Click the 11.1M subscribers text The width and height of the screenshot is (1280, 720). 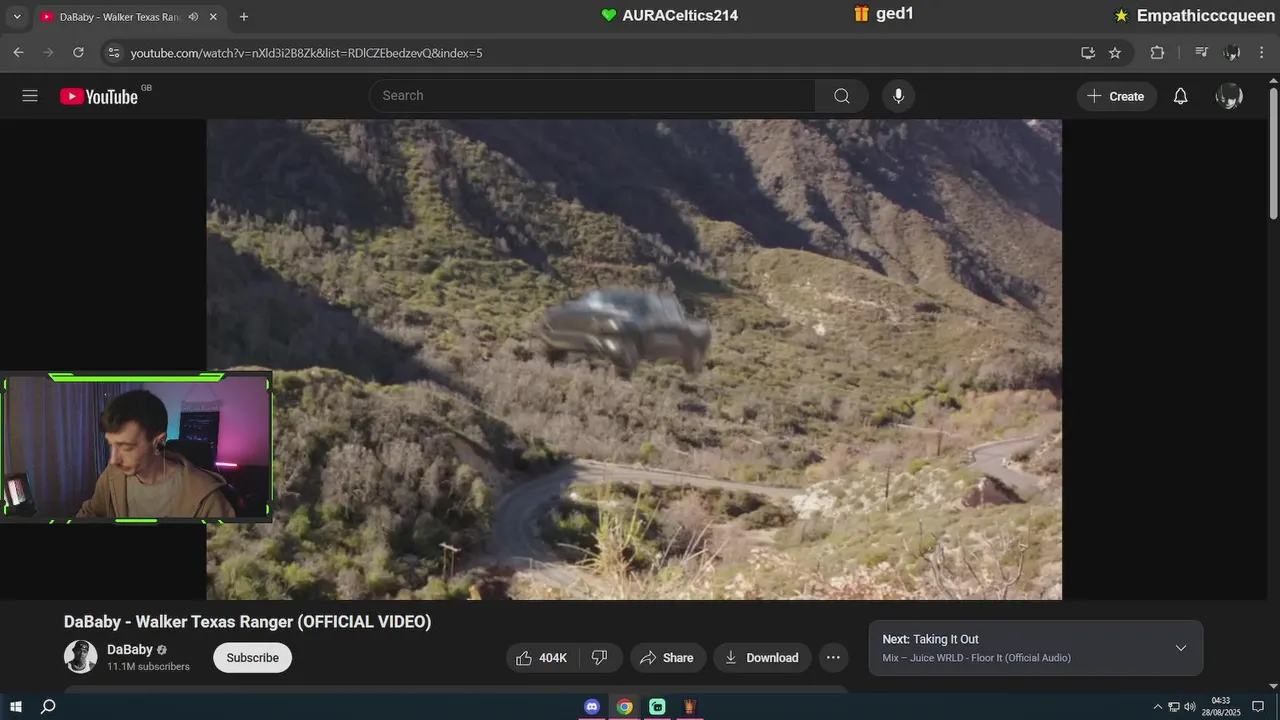pos(148,667)
